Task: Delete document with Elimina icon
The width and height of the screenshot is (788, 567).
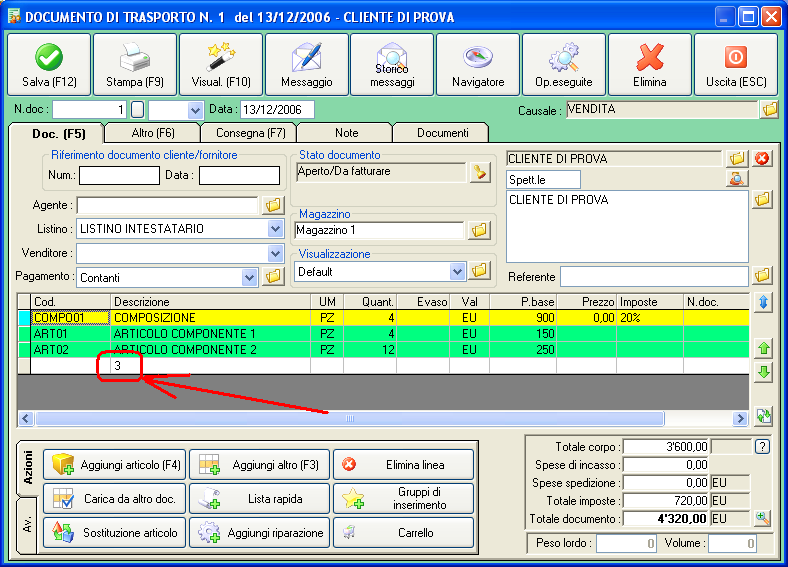Action: coord(650,64)
